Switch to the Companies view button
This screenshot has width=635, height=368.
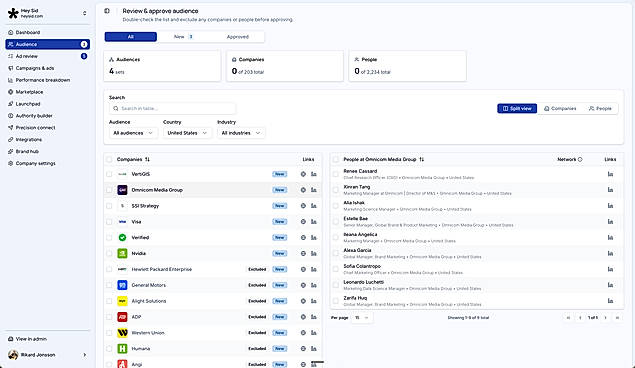click(560, 108)
